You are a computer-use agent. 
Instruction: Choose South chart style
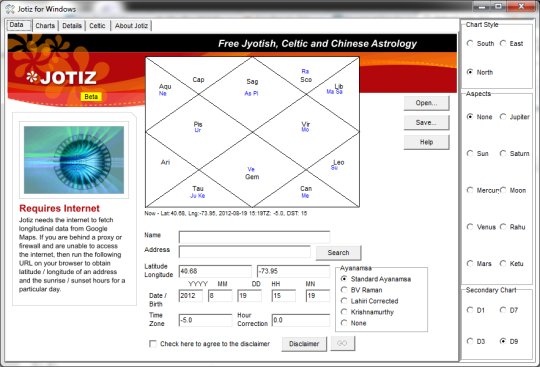pos(481,43)
